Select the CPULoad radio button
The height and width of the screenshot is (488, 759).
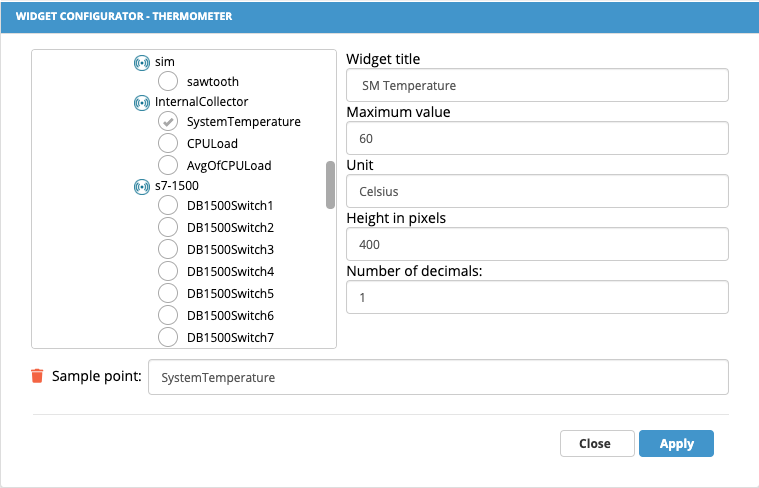tap(168, 143)
